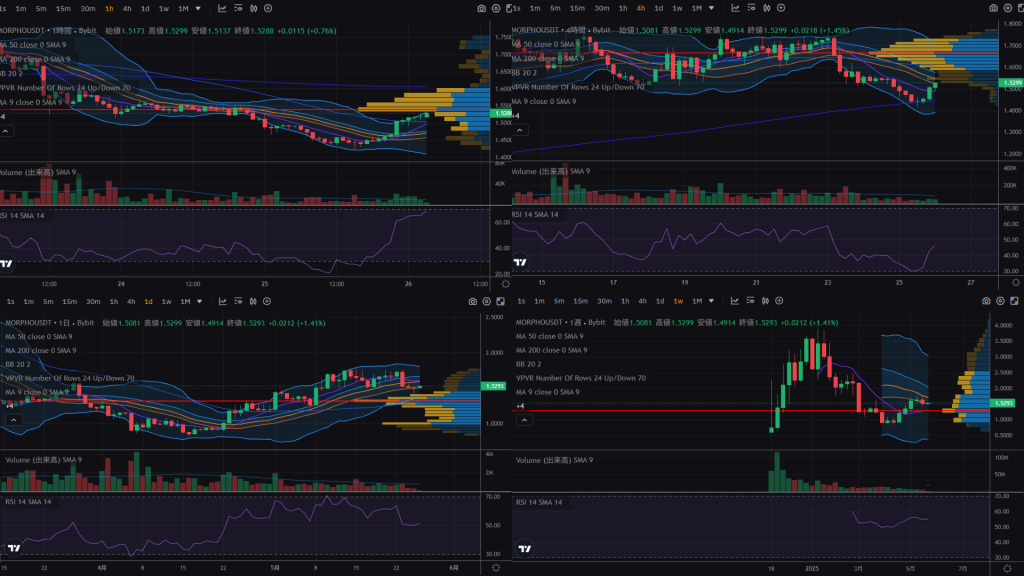Expand the timeframe dropdown arrow in the 1h panel
Viewport: 1024px width, 576px height.
pyautogui.click(x=199, y=8)
